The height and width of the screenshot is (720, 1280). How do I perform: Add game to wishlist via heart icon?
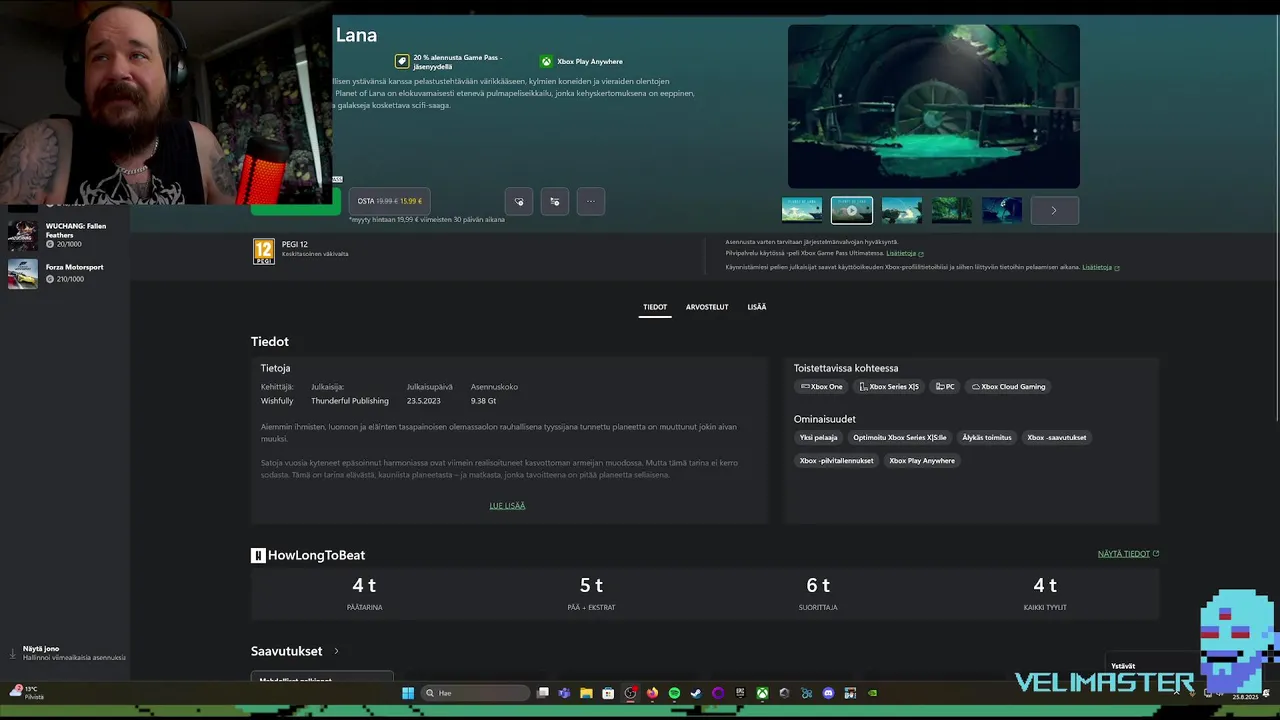(x=519, y=201)
